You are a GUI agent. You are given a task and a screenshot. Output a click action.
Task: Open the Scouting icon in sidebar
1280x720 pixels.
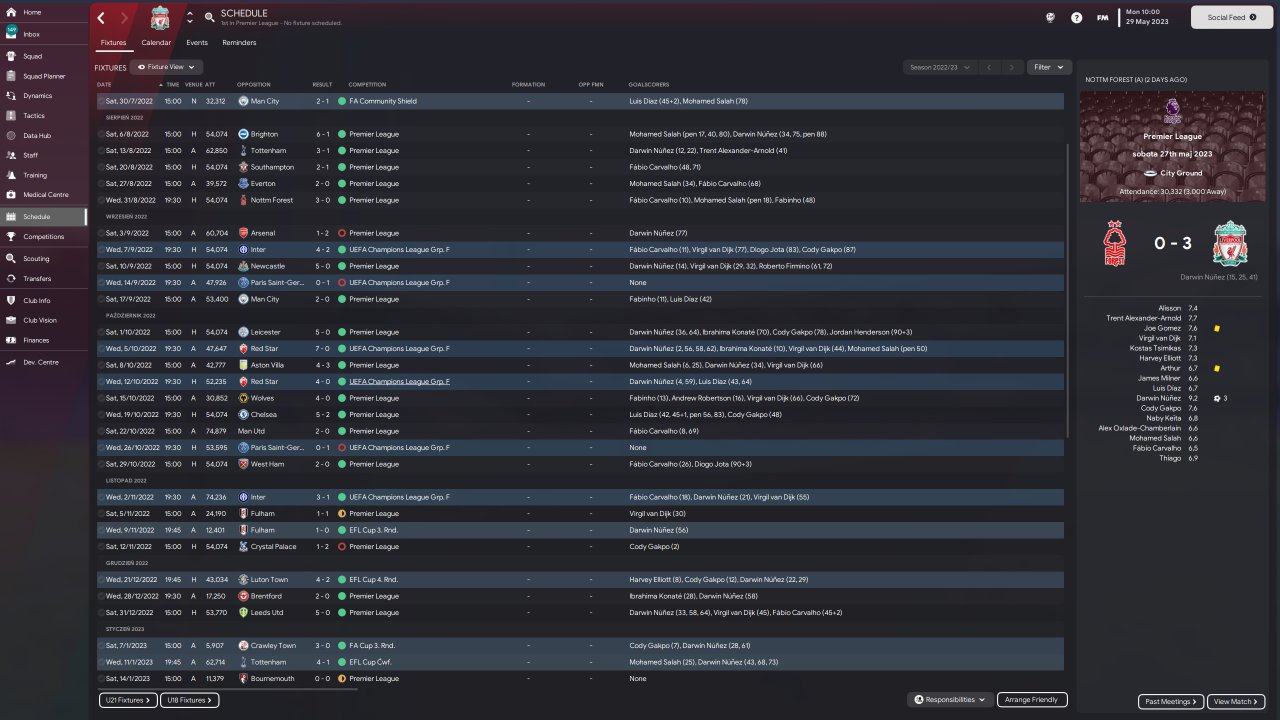10,258
